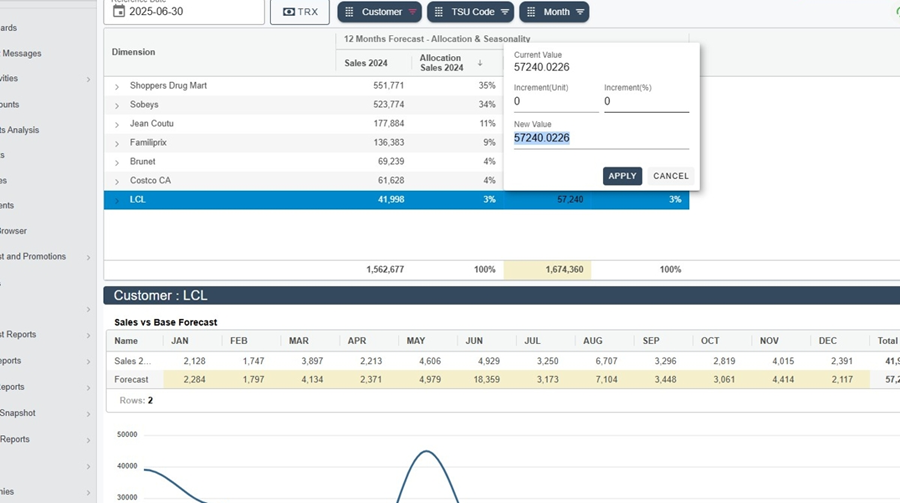Open Messages in the sidebar
This screenshot has height=503, width=900.
[x=21, y=53]
